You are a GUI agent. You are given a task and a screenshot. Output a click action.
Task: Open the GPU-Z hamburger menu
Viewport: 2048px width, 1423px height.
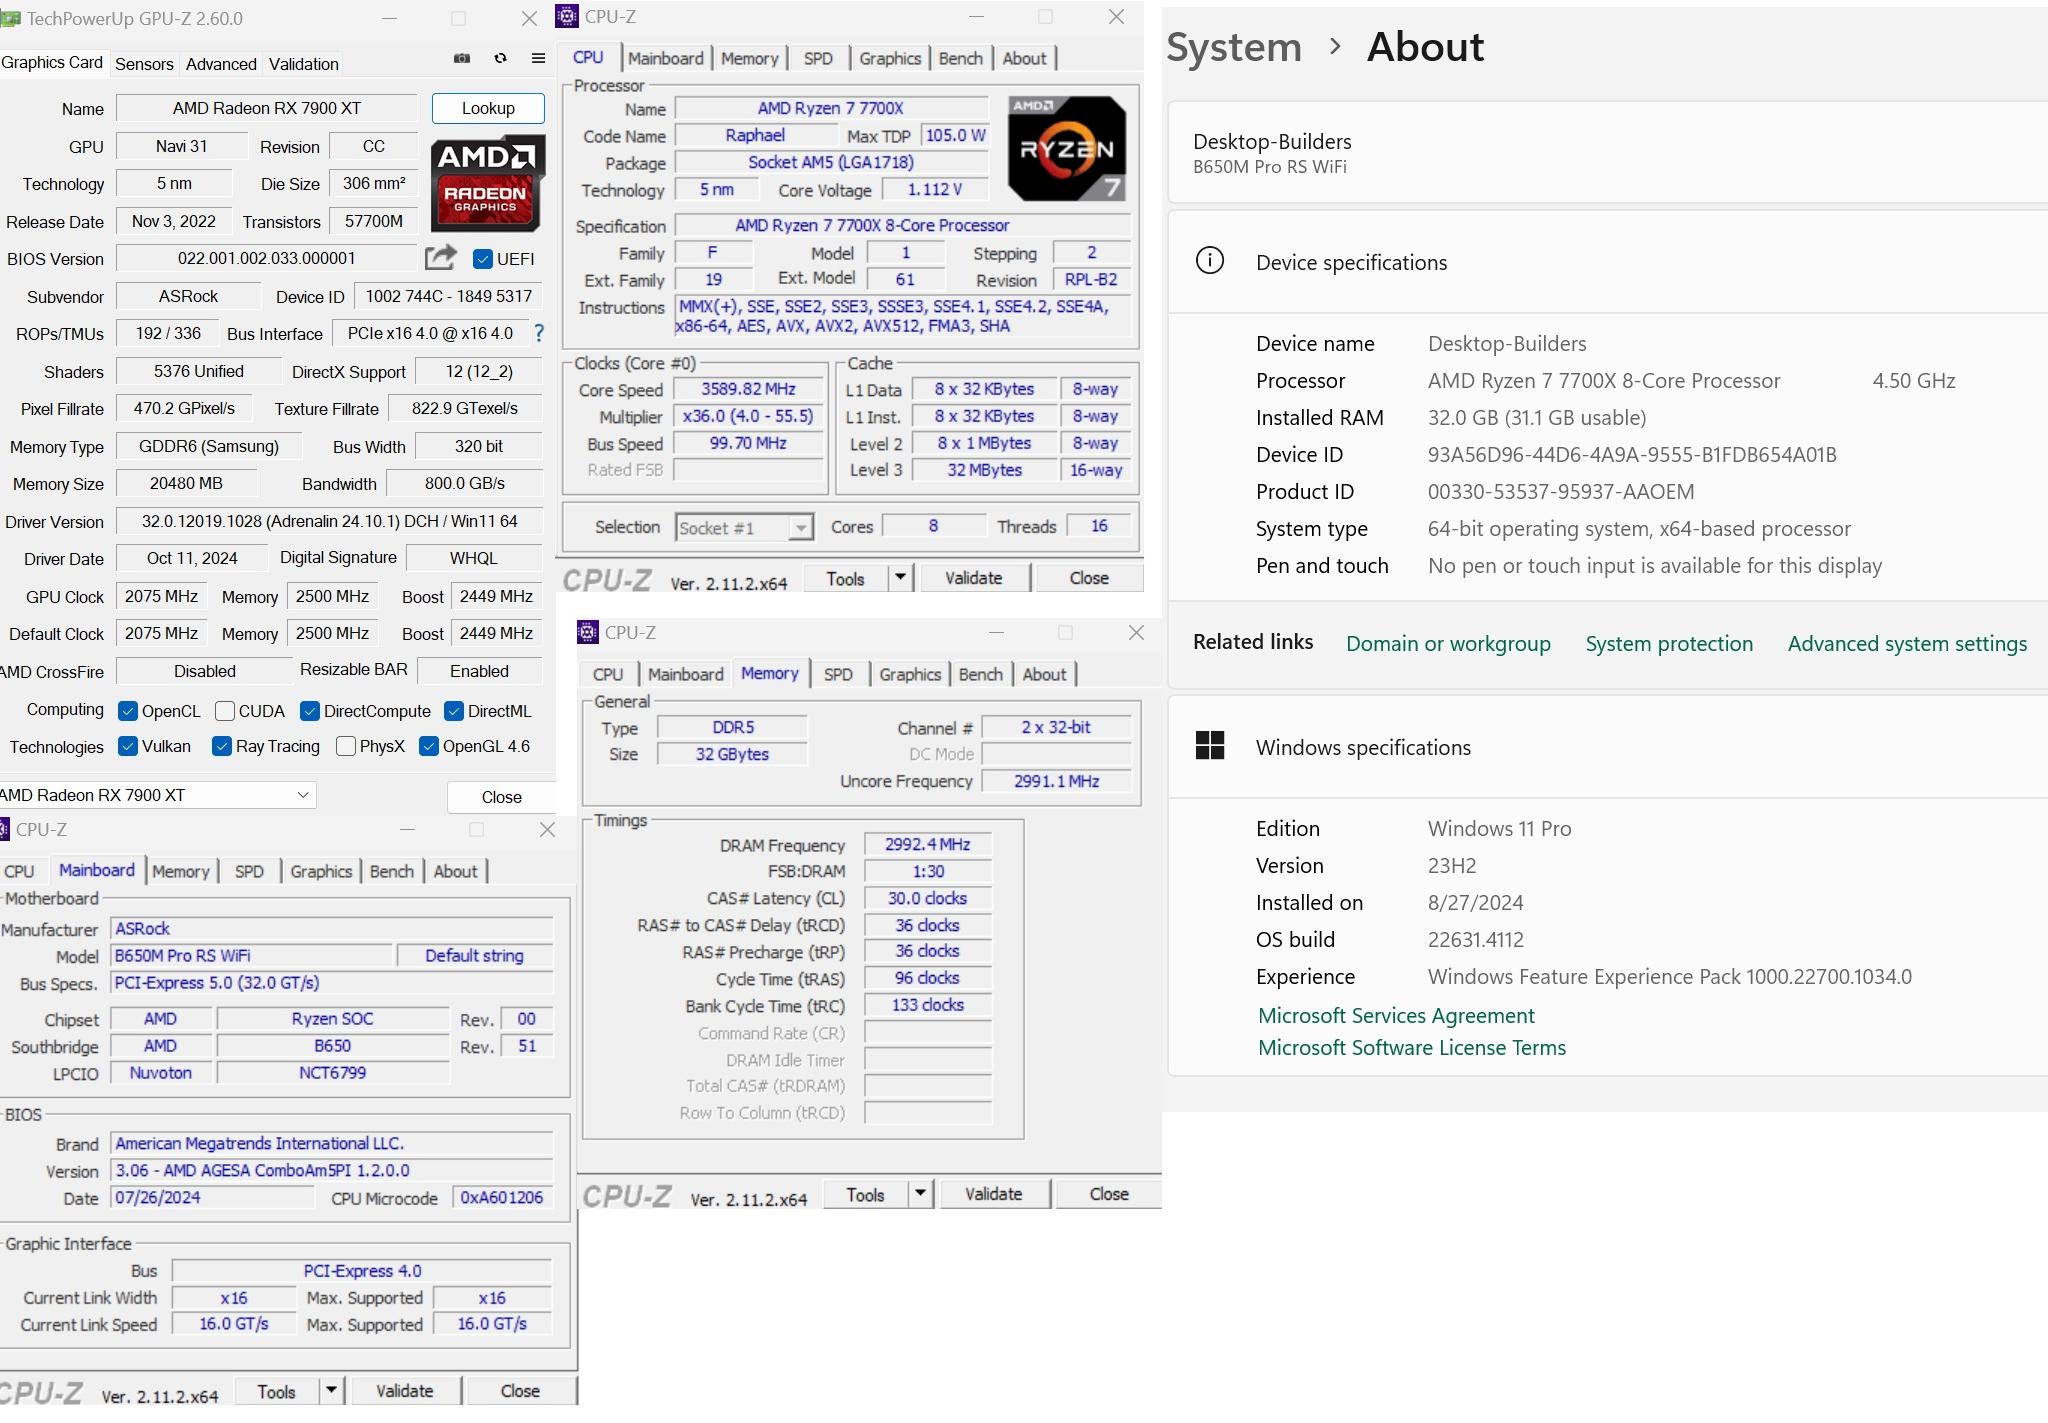click(538, 58)
